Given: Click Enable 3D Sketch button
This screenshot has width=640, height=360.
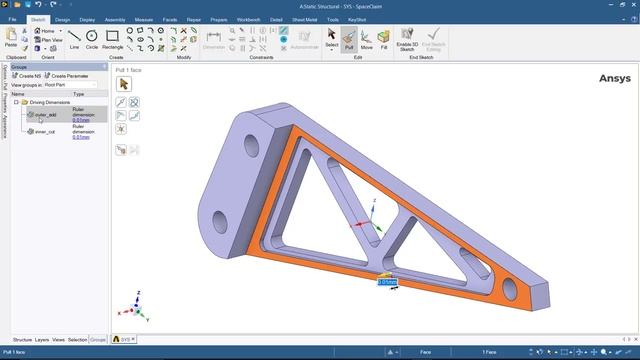Looking at the screenshot, I should (x=407, y=40).
